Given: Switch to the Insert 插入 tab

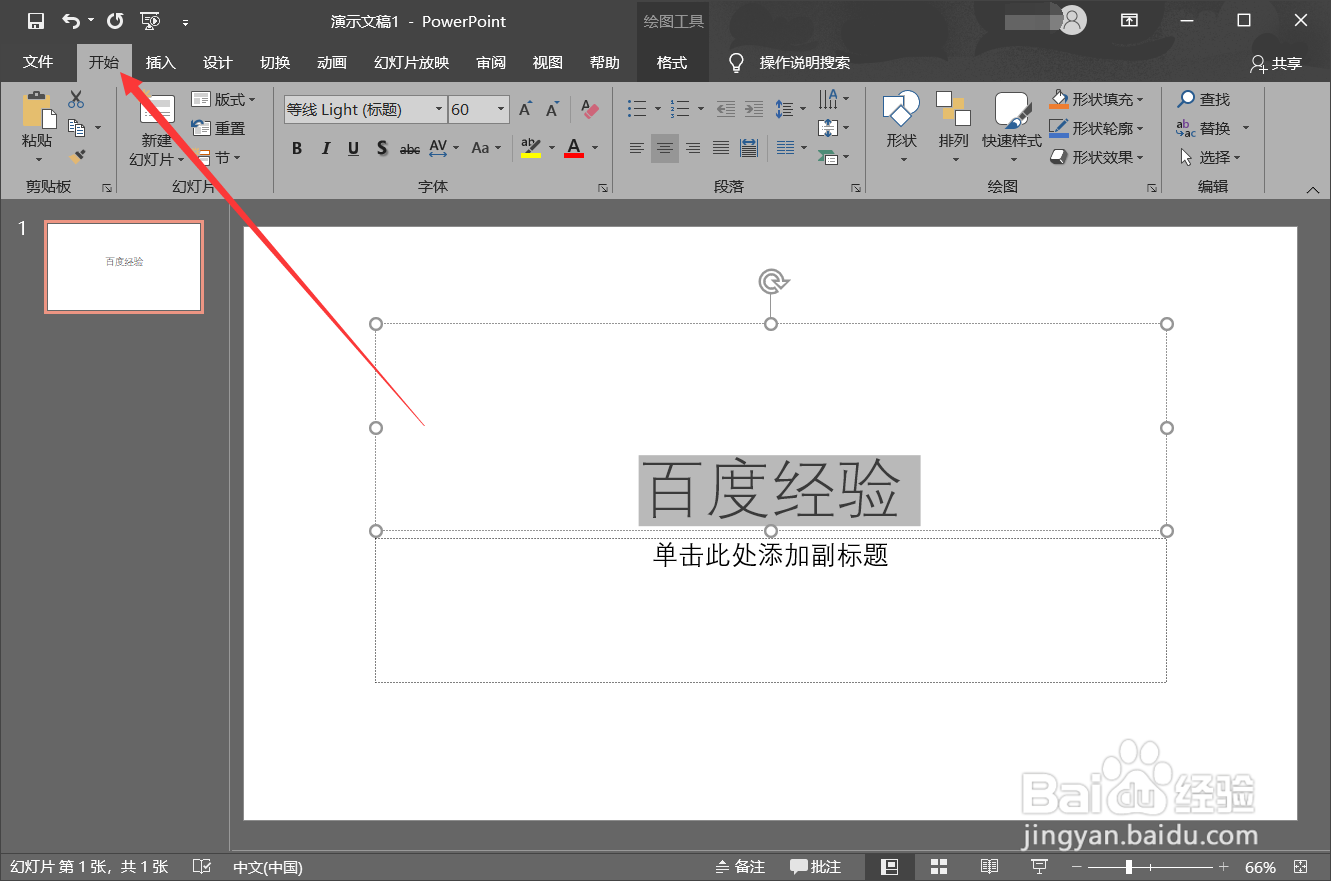Looking at the screenshot, I should coord(160,62).
